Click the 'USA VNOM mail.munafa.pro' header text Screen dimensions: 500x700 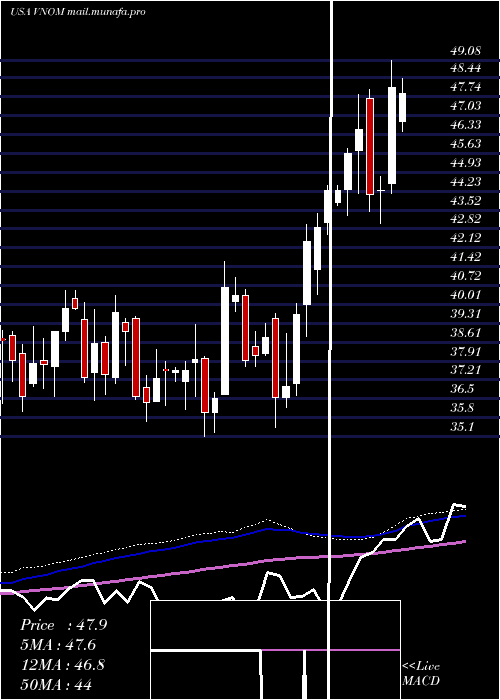[78, 12]
